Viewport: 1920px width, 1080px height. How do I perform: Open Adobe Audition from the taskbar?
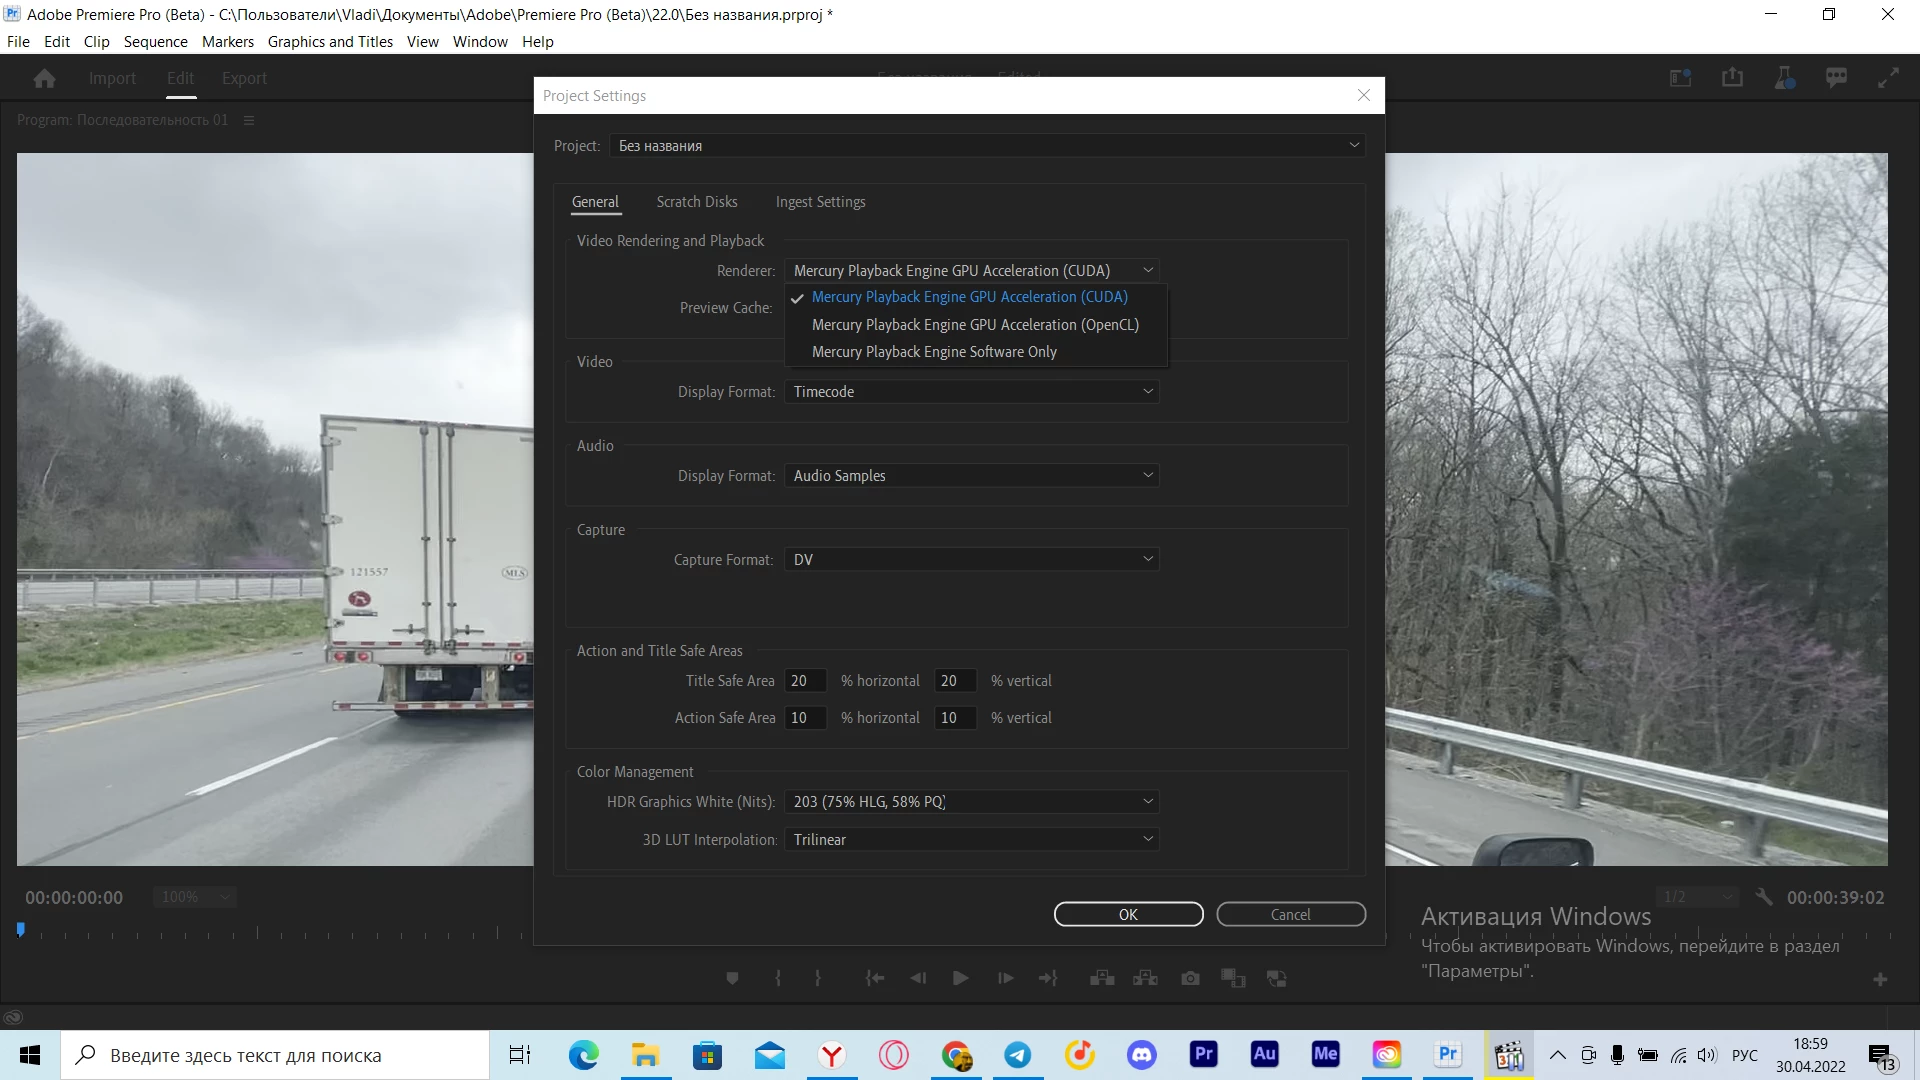tap(1264, 1054)
